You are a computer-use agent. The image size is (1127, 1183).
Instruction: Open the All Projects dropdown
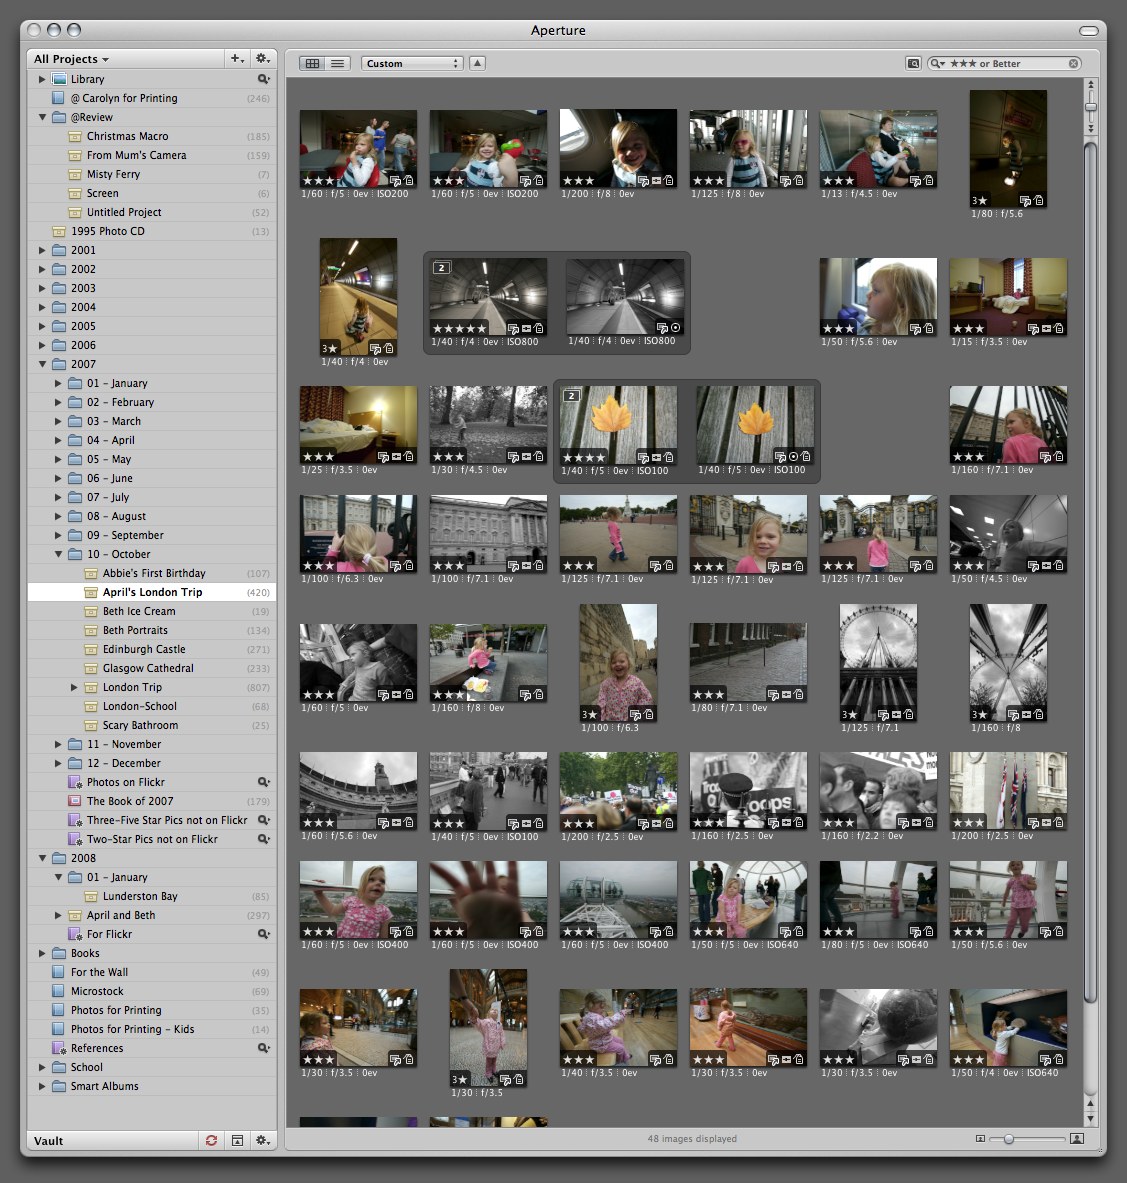coord(71,59)
